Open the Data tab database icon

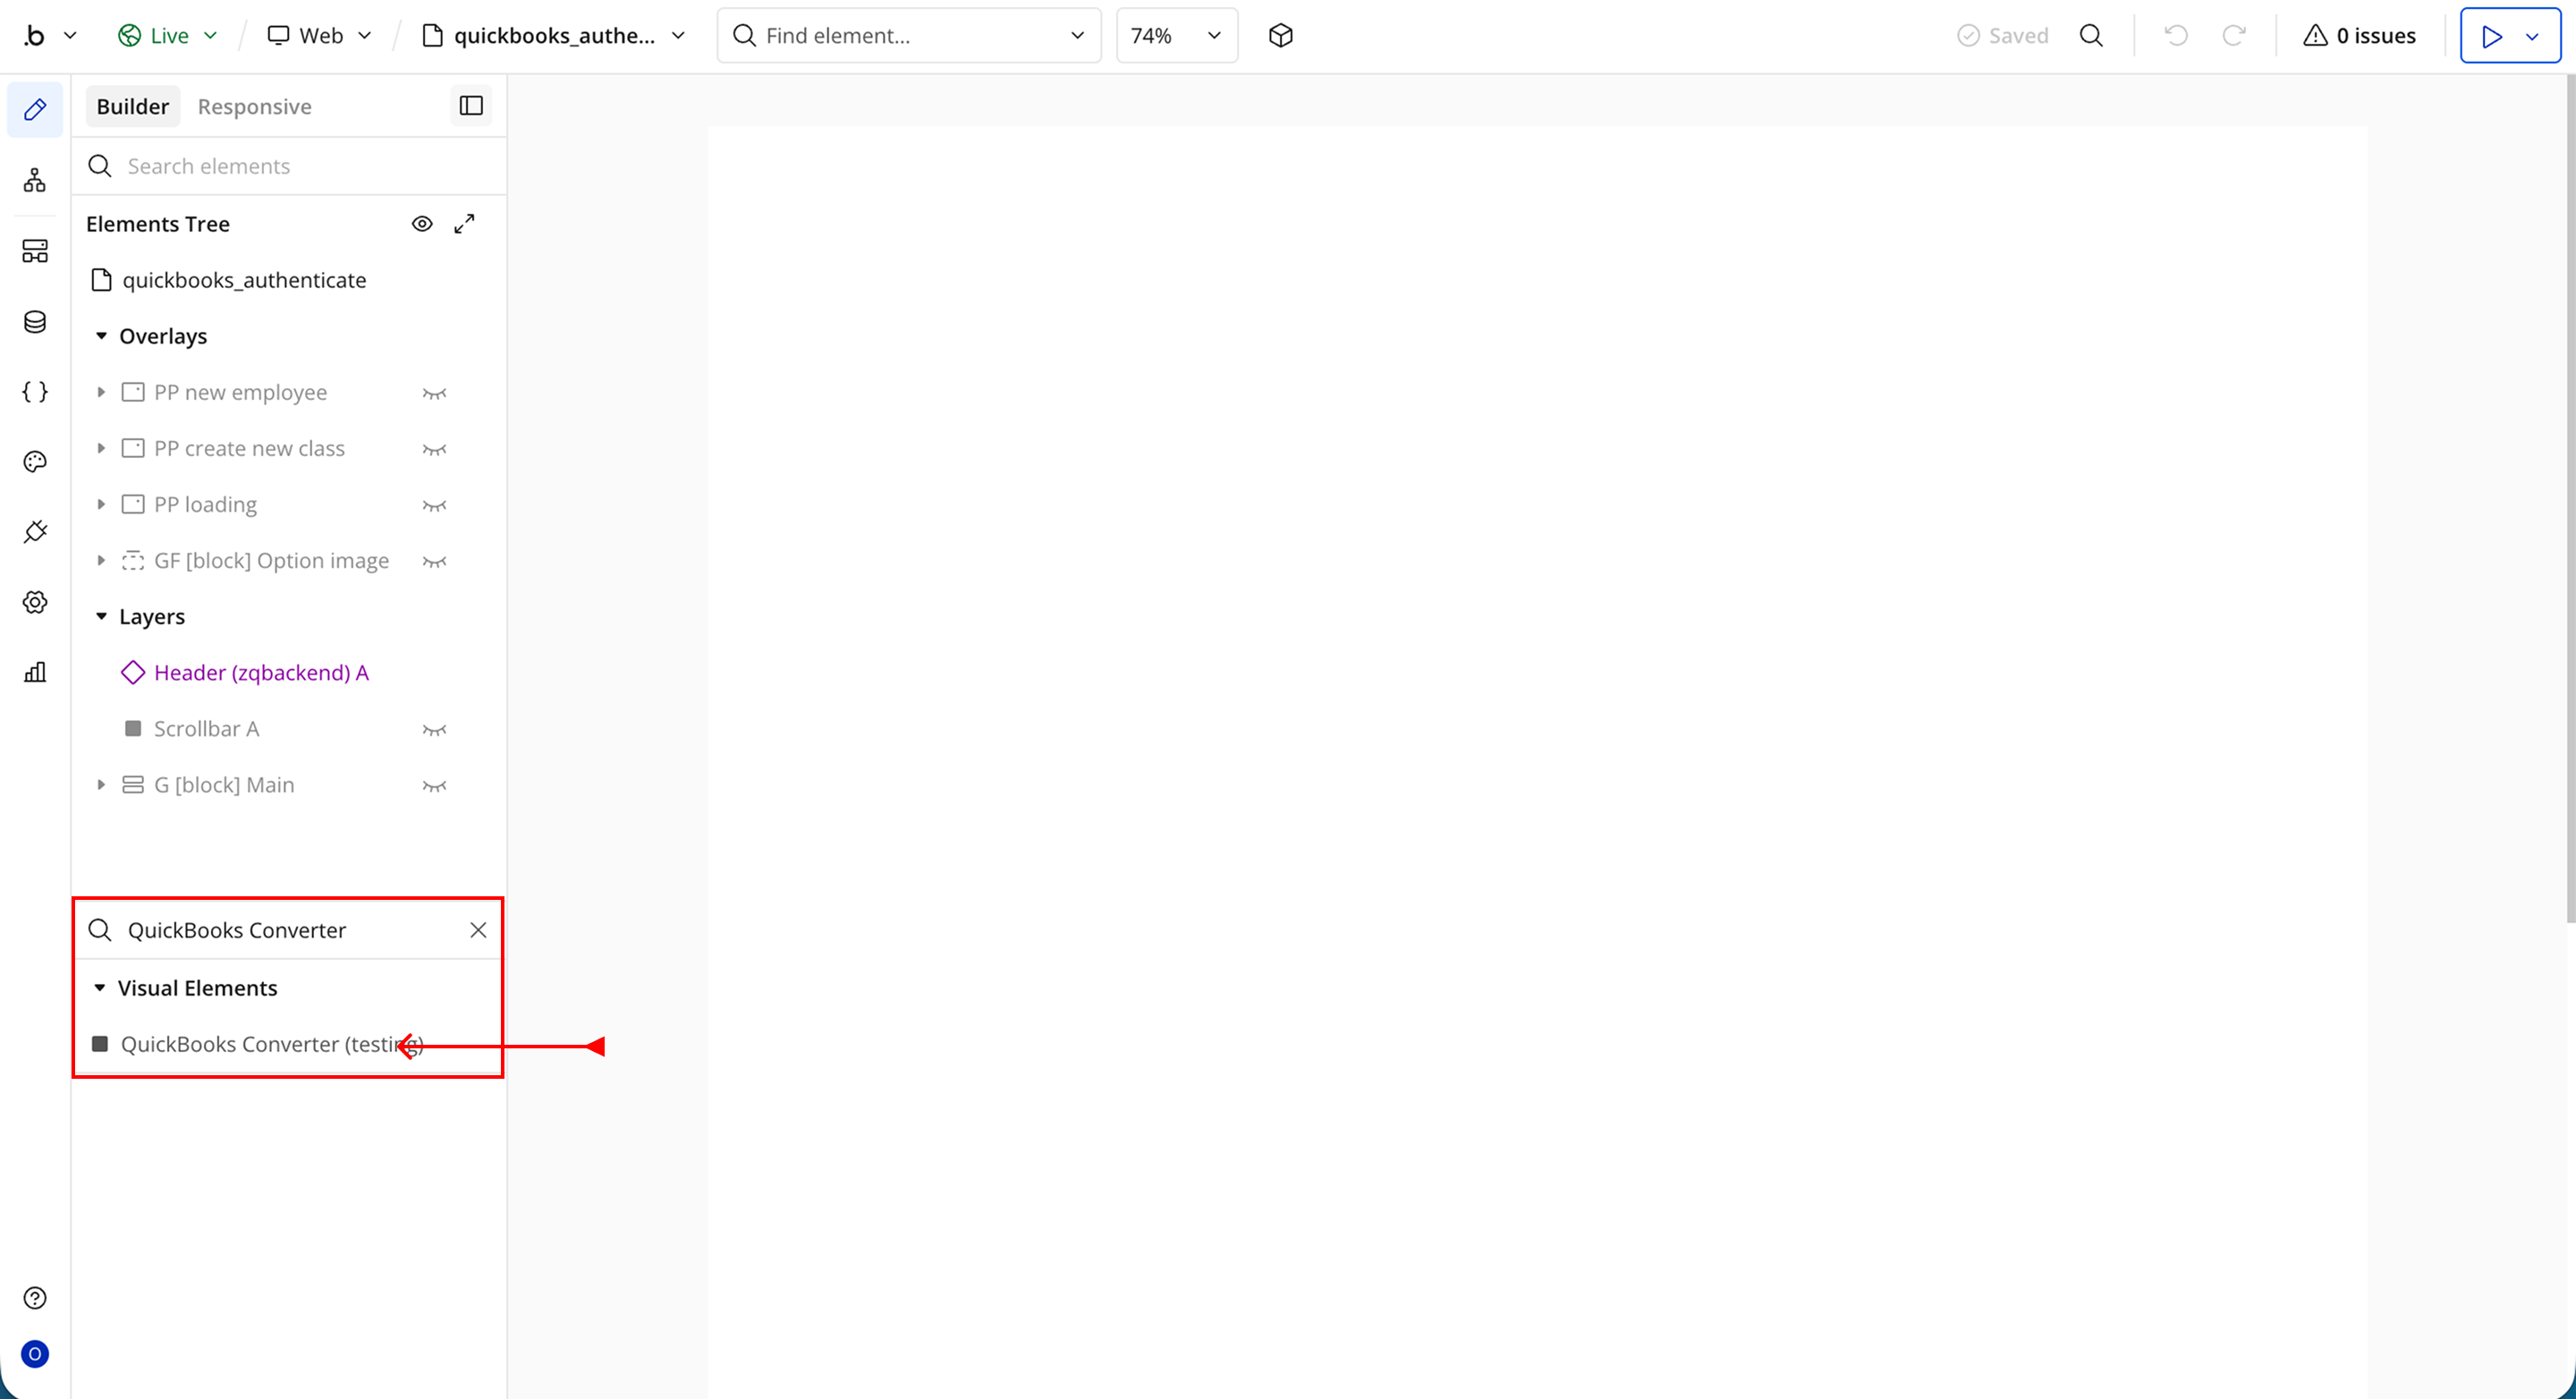coord(35,322)
